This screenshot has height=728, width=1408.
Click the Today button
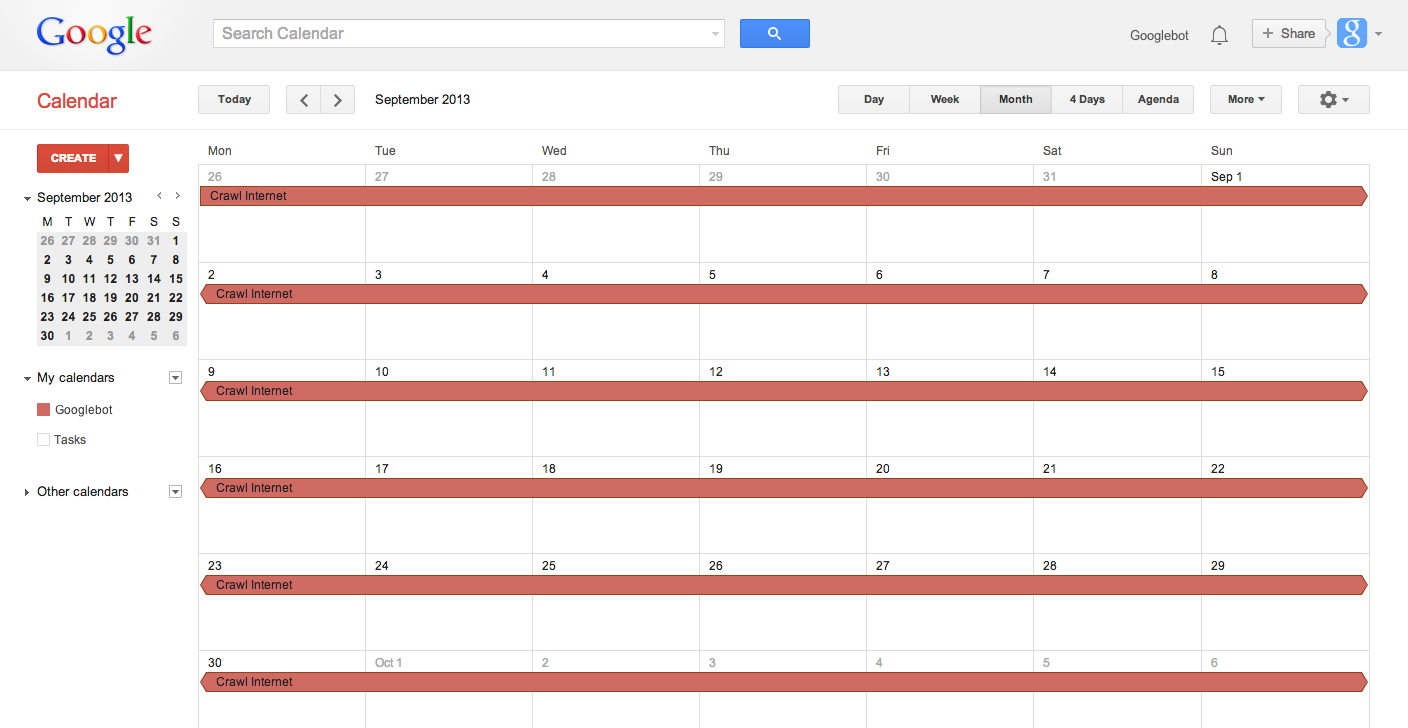click(x=234, y=99)
